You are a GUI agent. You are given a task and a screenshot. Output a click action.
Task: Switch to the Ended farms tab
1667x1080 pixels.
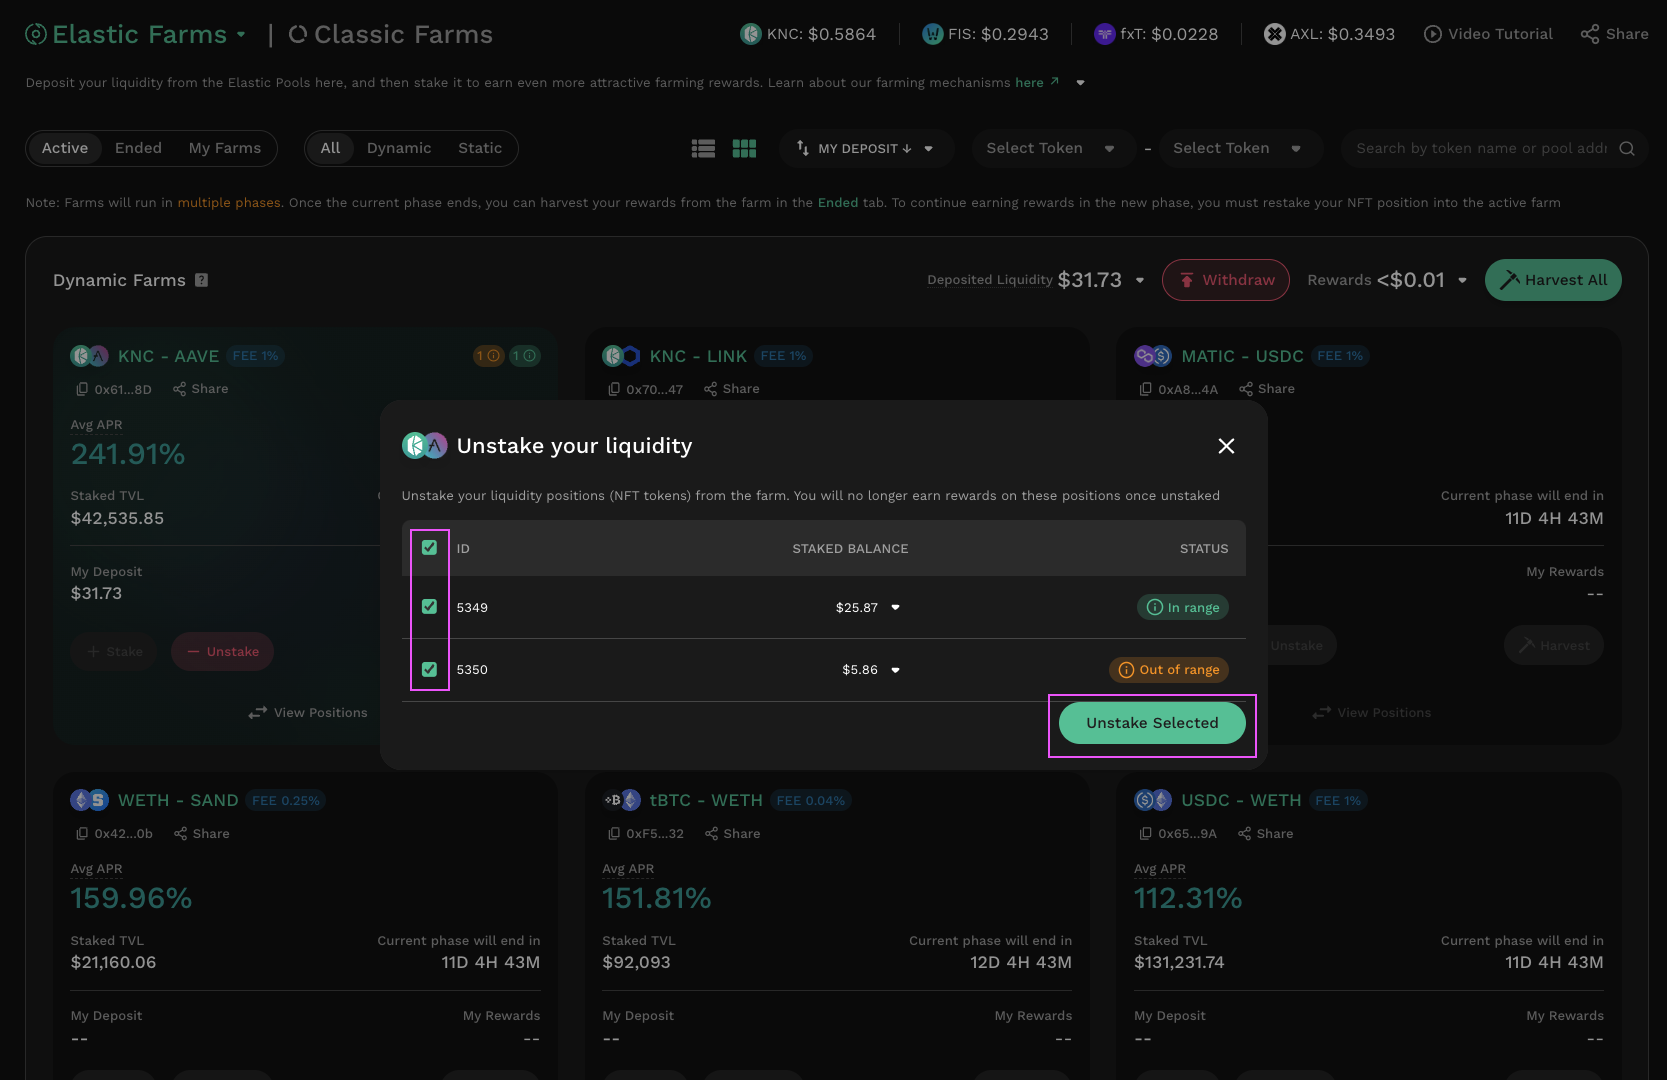[138, 149]
